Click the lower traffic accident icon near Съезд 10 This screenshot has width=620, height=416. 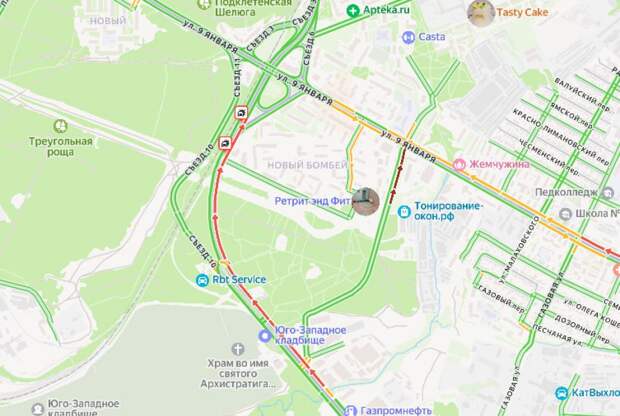point(225,143)
